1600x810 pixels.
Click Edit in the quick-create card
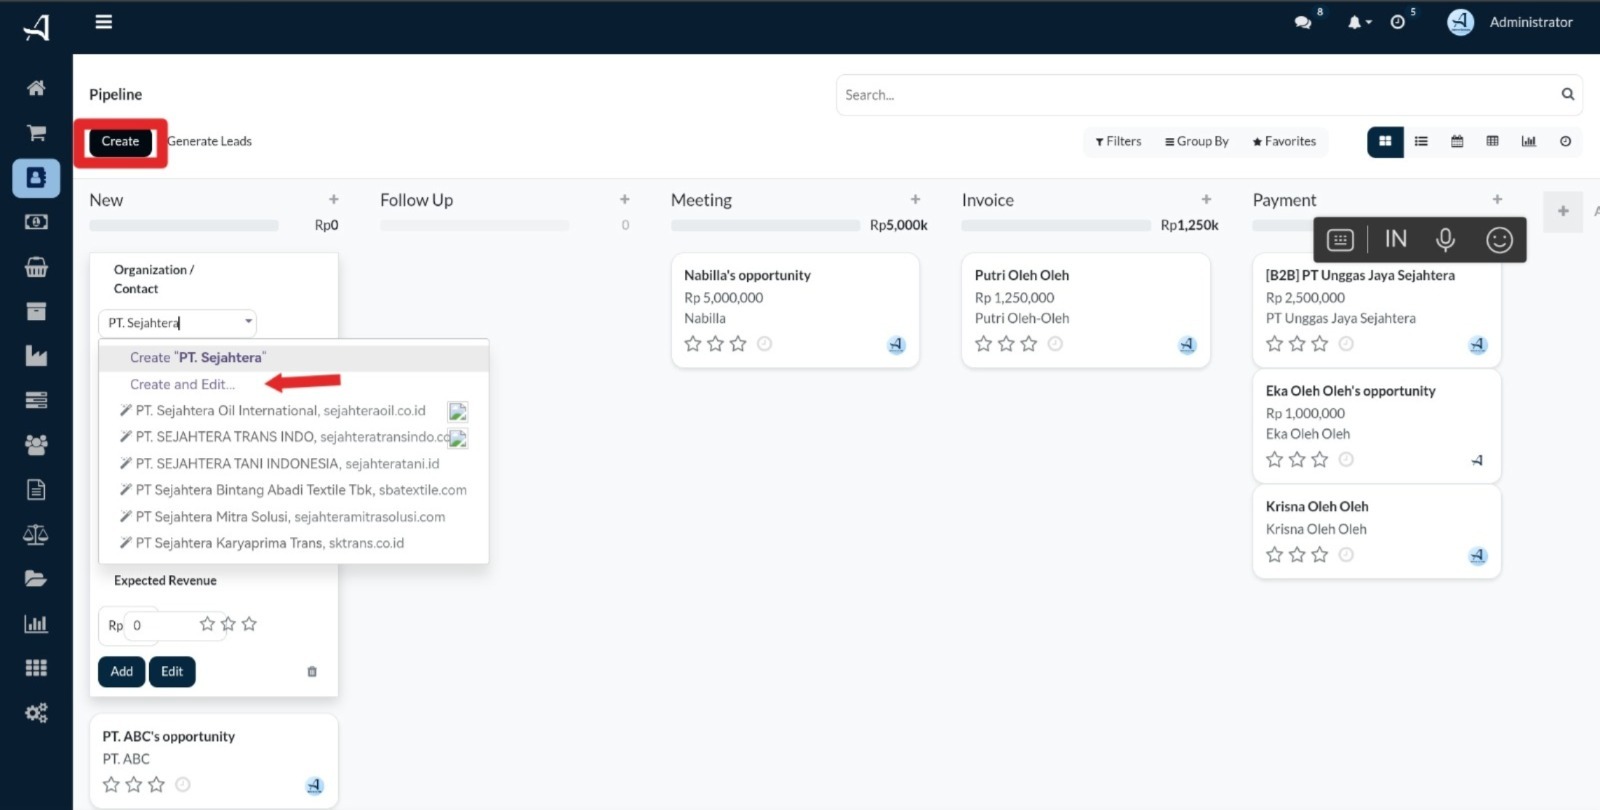(x=172, y=672)
